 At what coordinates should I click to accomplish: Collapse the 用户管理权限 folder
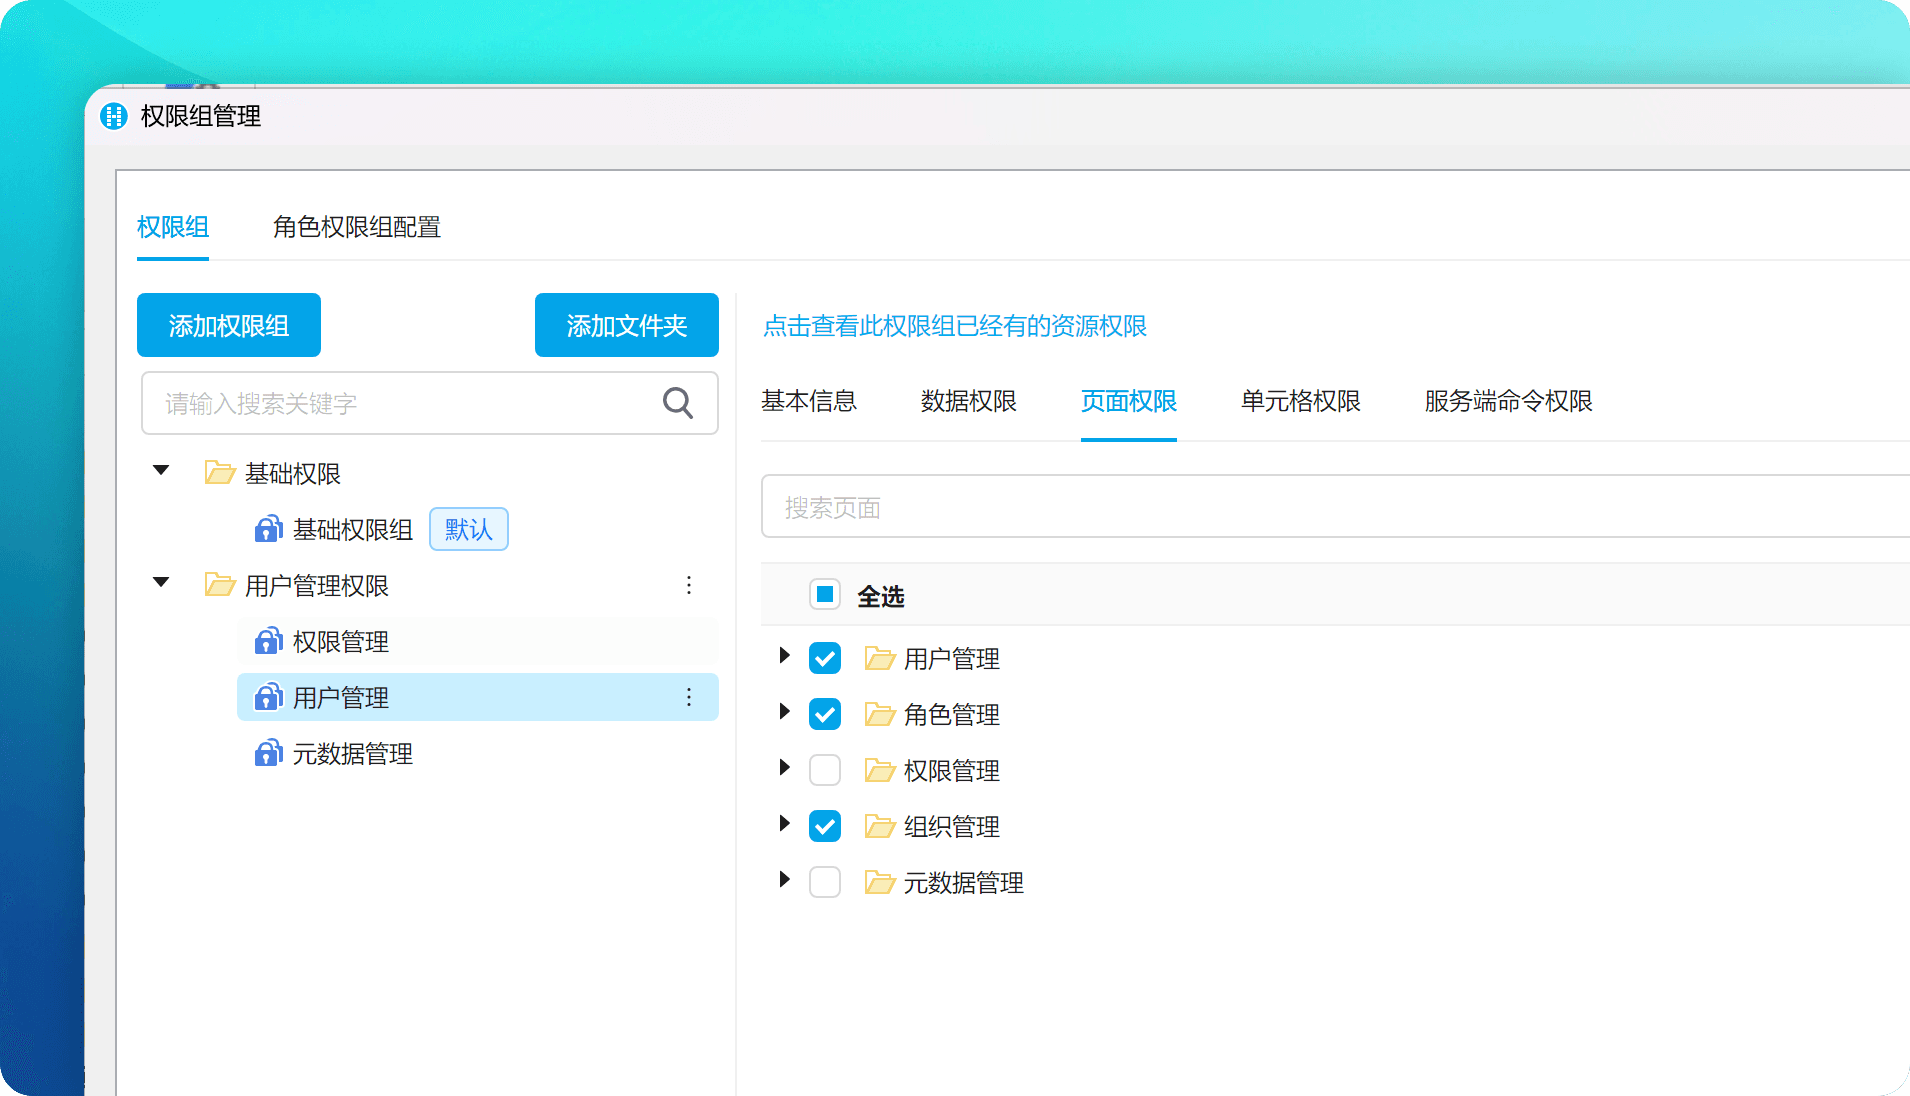tap(161, 582)
